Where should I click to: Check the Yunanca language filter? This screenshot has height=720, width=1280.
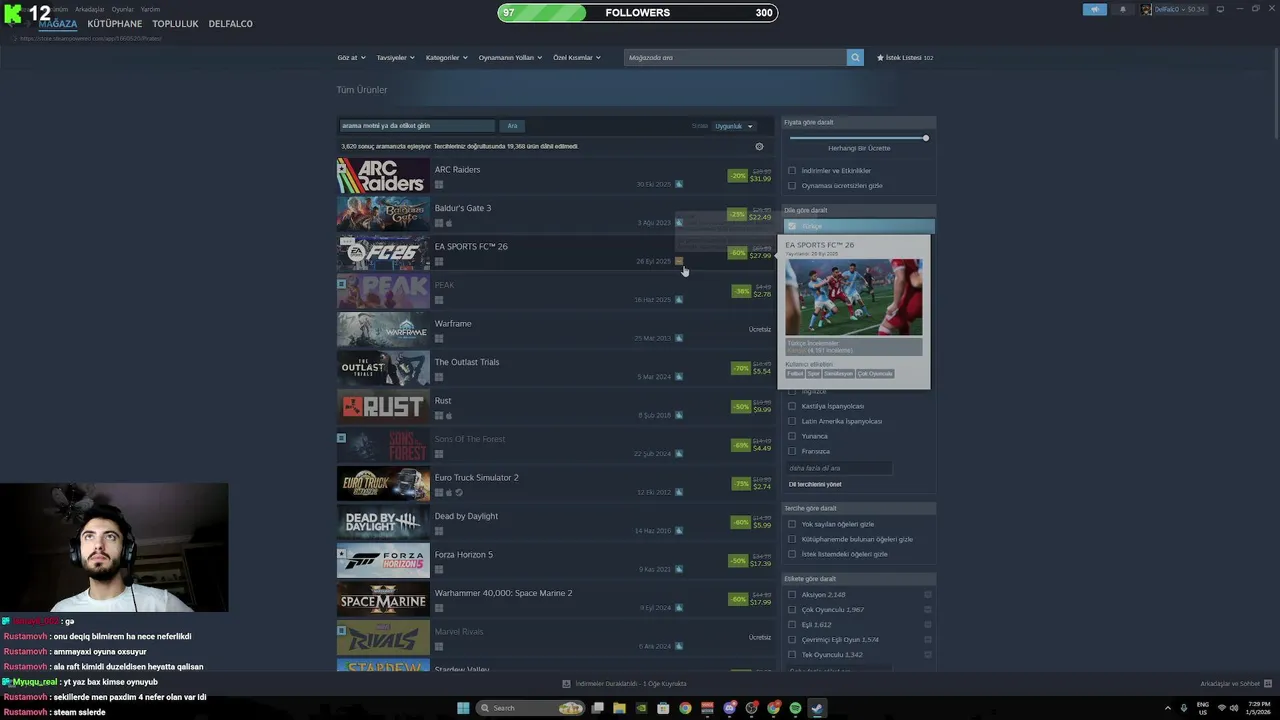[792, 436]
